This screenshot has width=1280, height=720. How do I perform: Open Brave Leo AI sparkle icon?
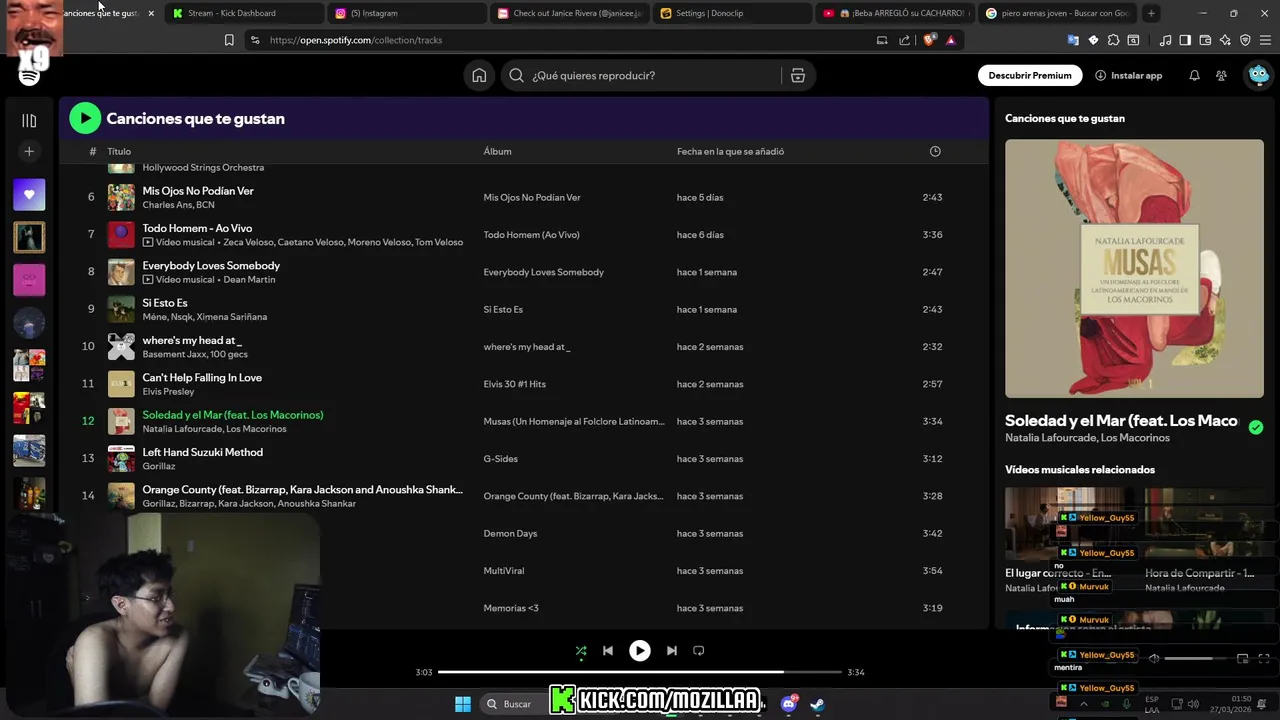tap(1225, 40)
